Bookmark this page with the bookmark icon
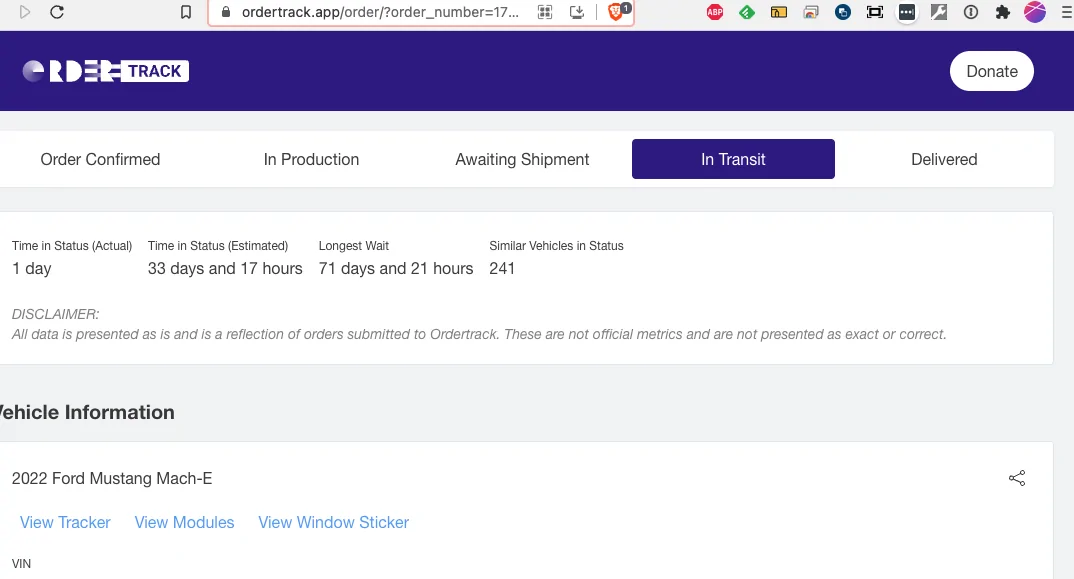The width and height of the screenshot is (1074, 579). pyautogui.click(x=186, y=12)
